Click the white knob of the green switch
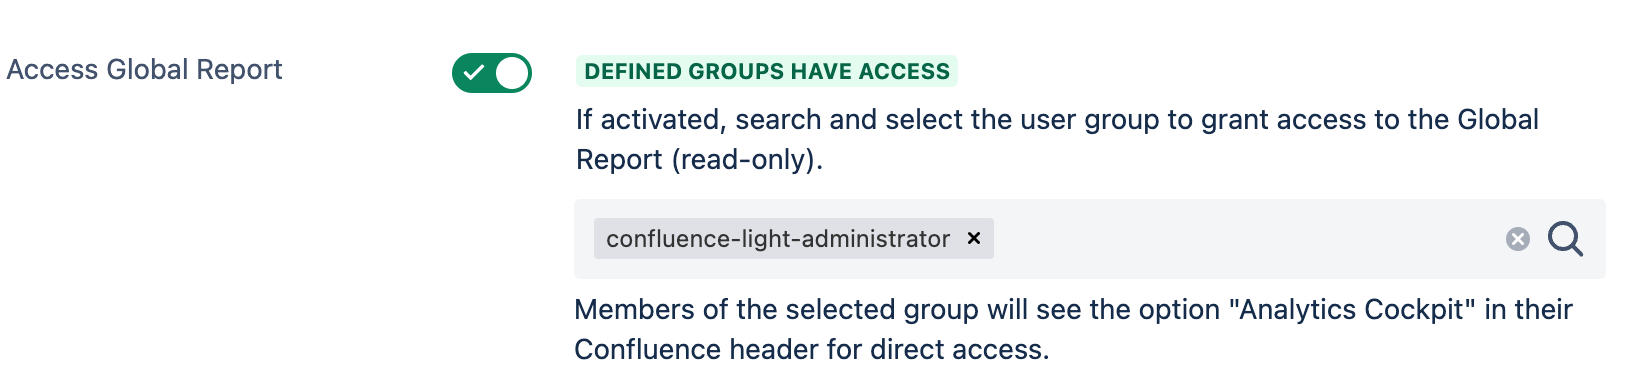 click(512, 73)
